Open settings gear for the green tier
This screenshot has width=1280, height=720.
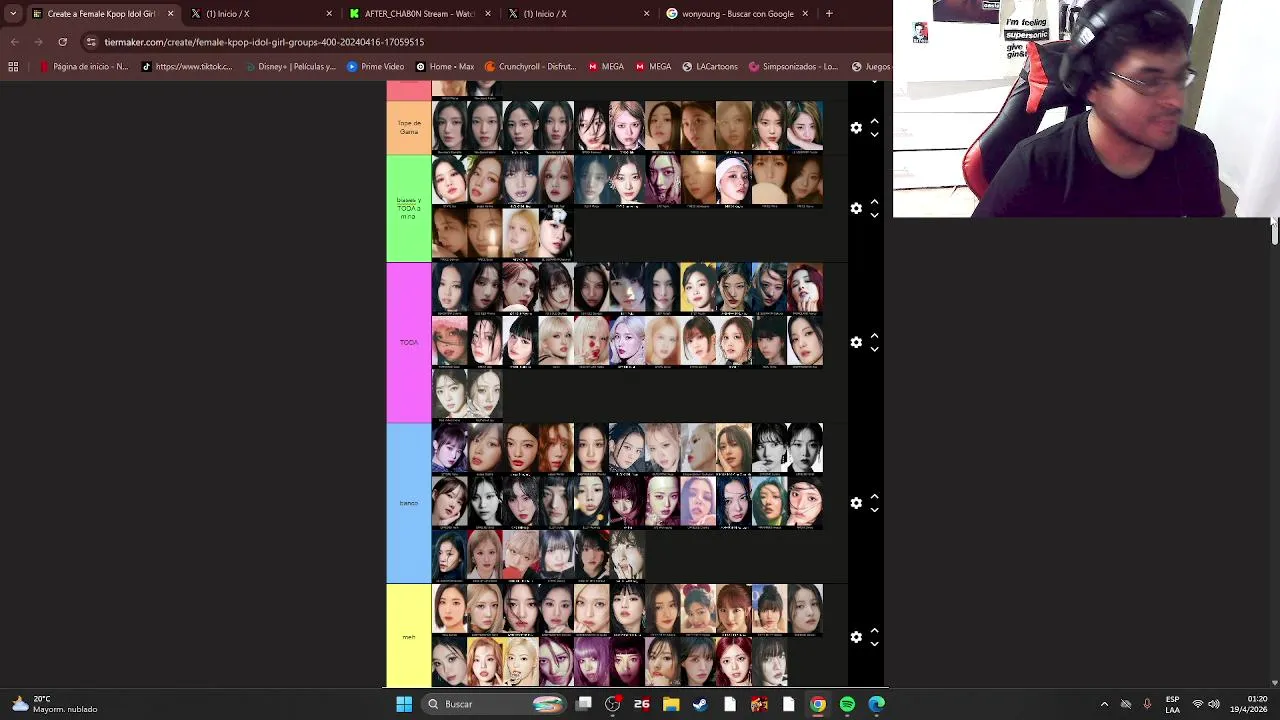click(x=856, y=208)
